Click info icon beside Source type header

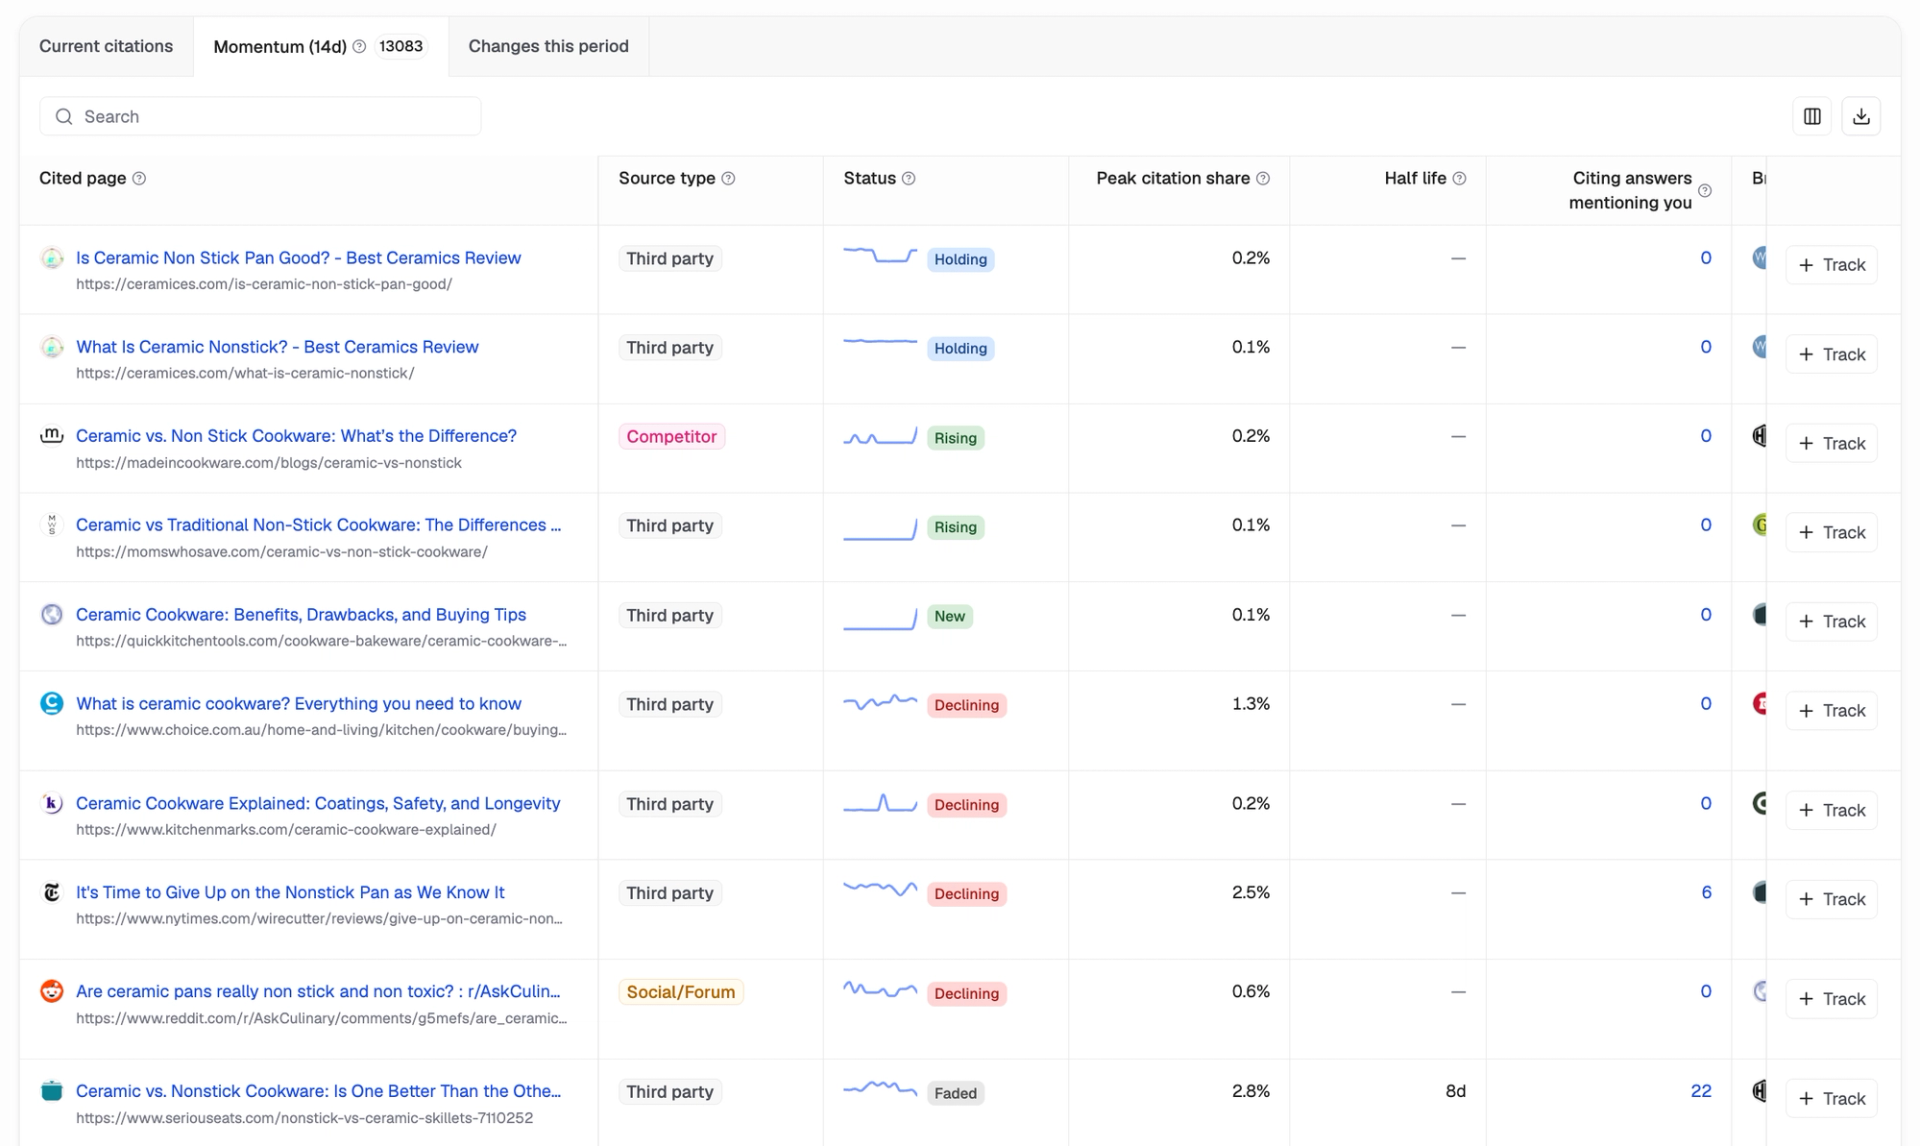(x=728, y=178)
